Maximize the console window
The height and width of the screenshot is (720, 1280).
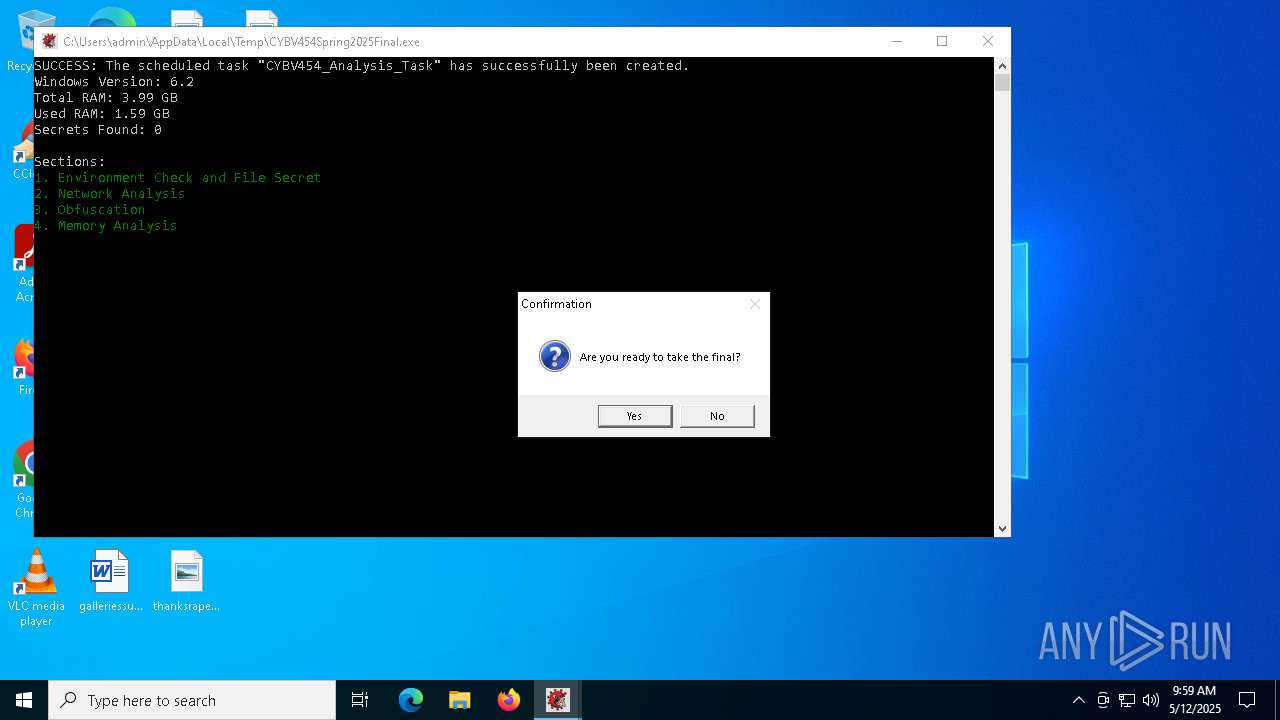click(x=942, y=41)
